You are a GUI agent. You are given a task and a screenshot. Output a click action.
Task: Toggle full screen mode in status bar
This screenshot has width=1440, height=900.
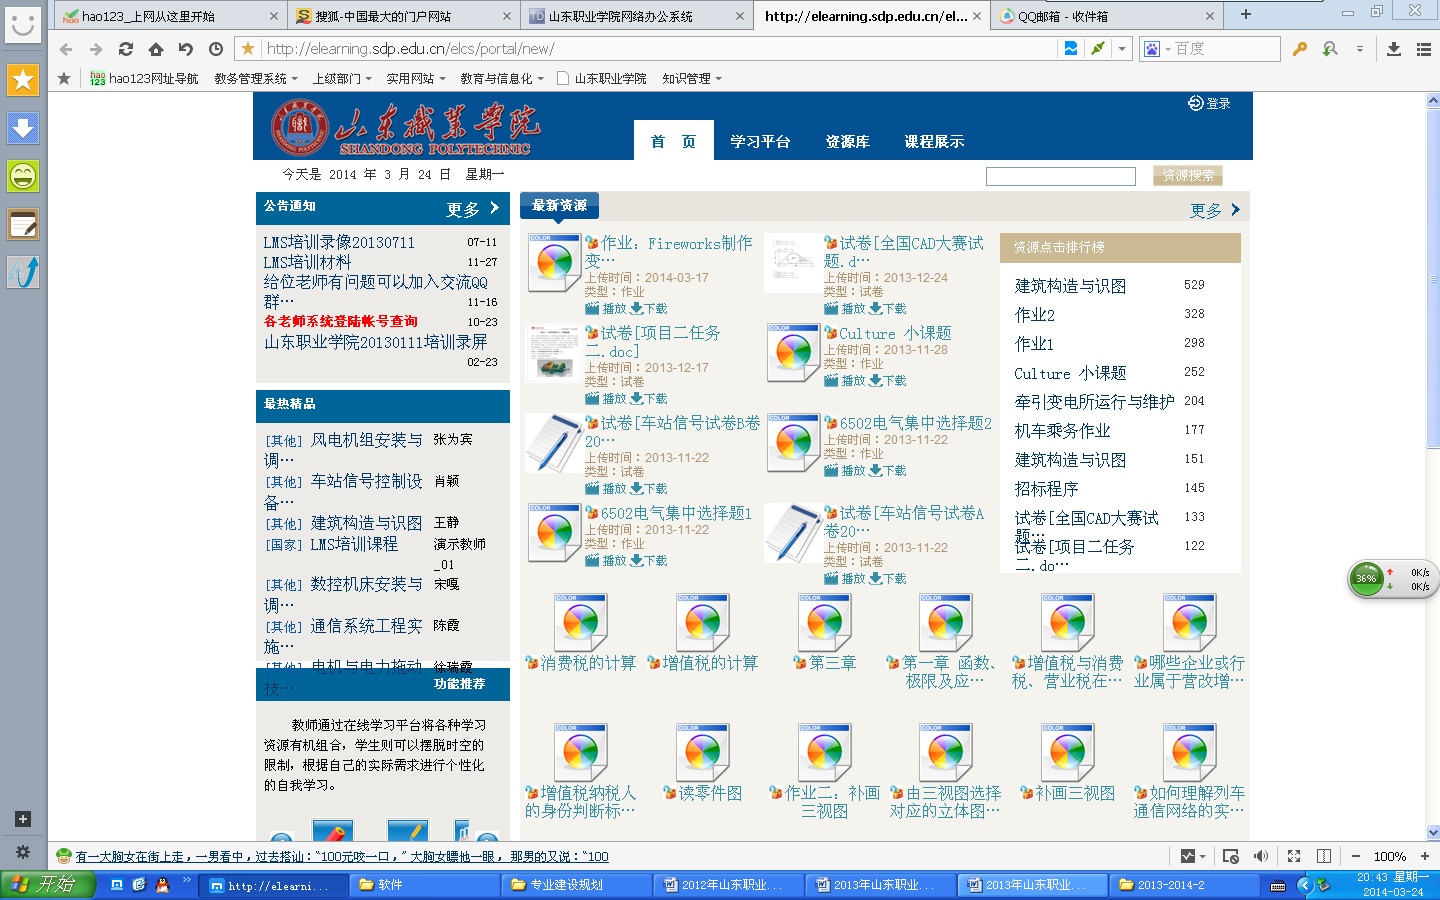(1294, 856)
